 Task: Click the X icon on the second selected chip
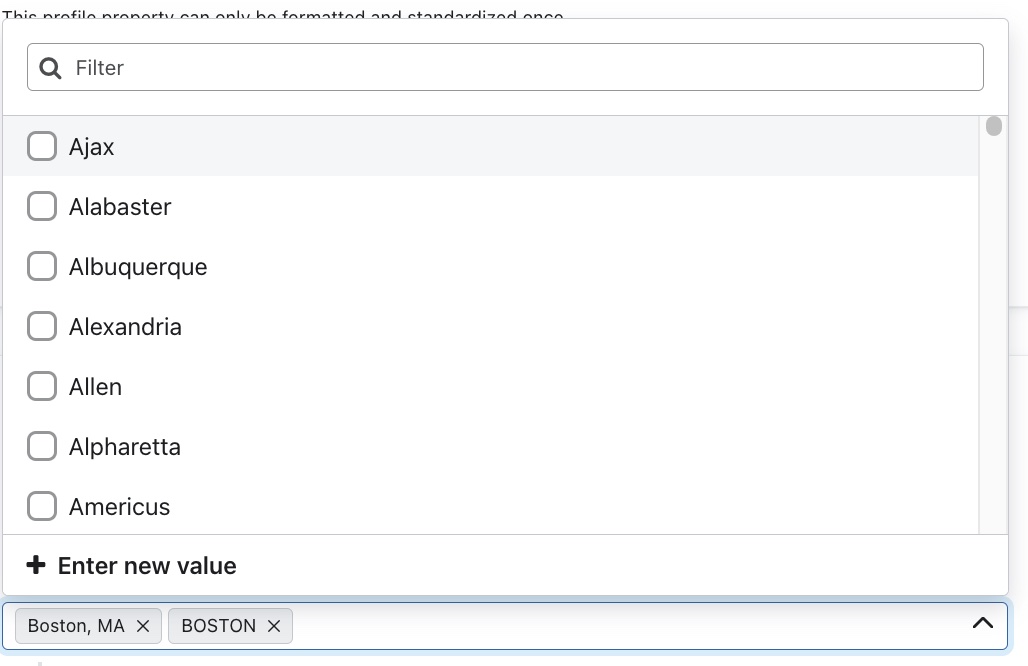tap(274, 625)
